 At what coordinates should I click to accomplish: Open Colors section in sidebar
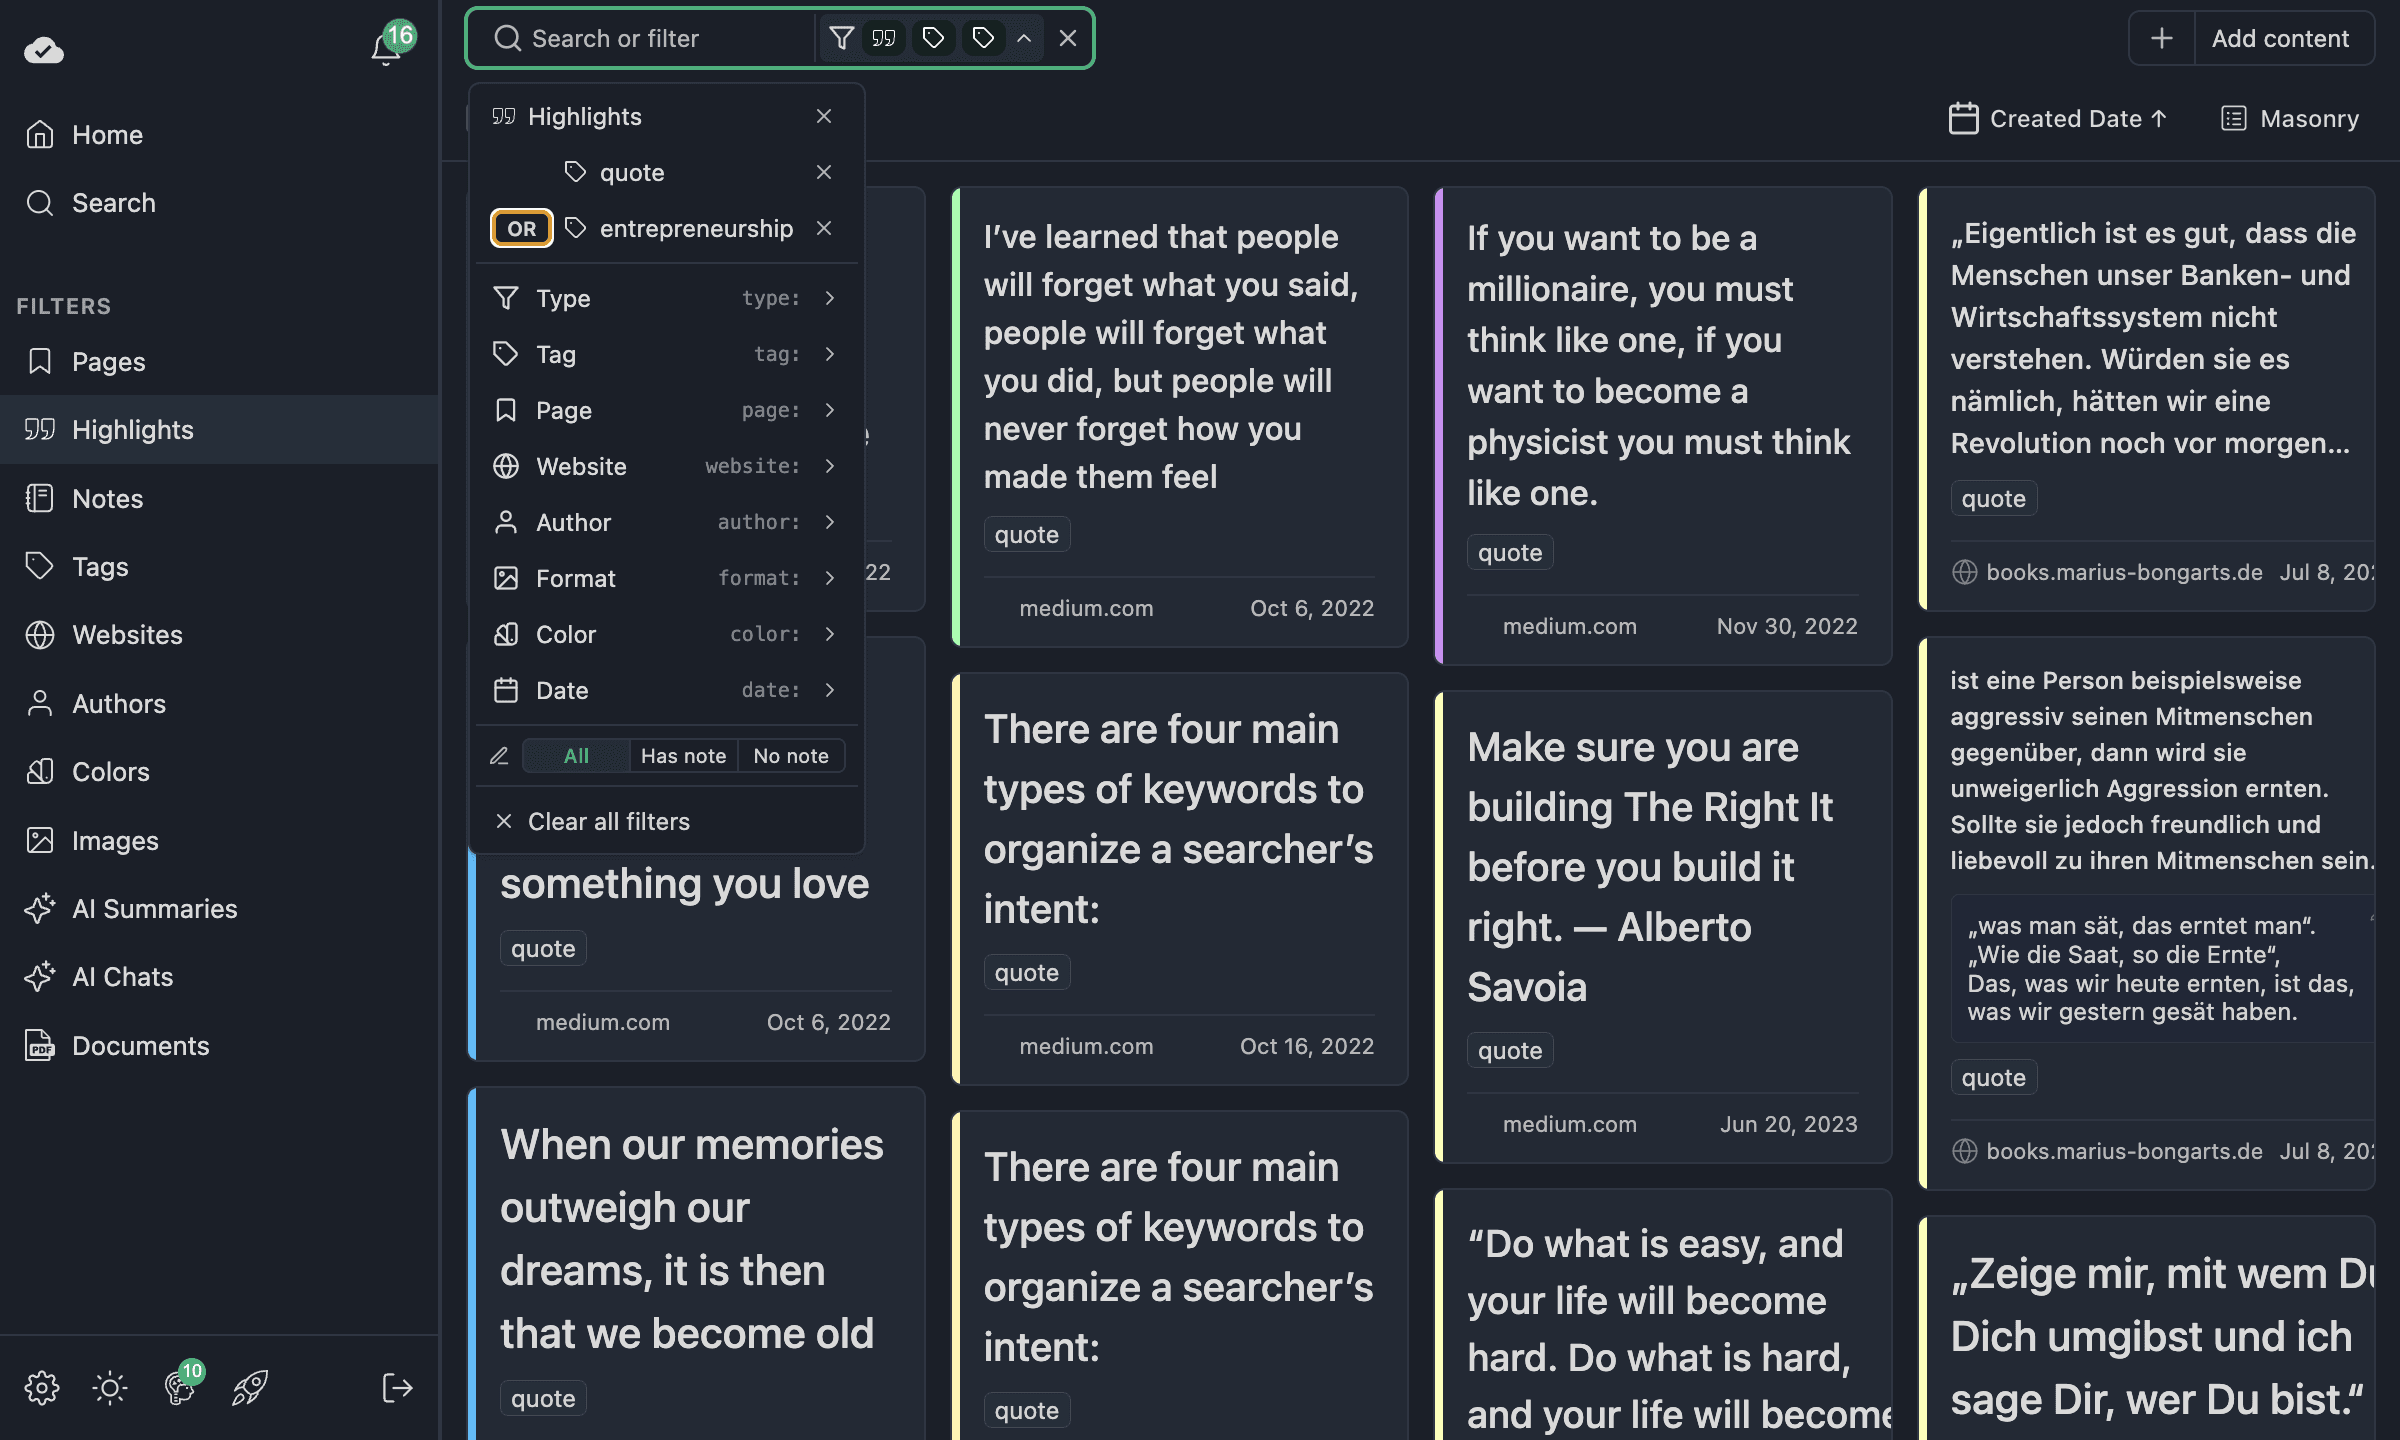110,771
